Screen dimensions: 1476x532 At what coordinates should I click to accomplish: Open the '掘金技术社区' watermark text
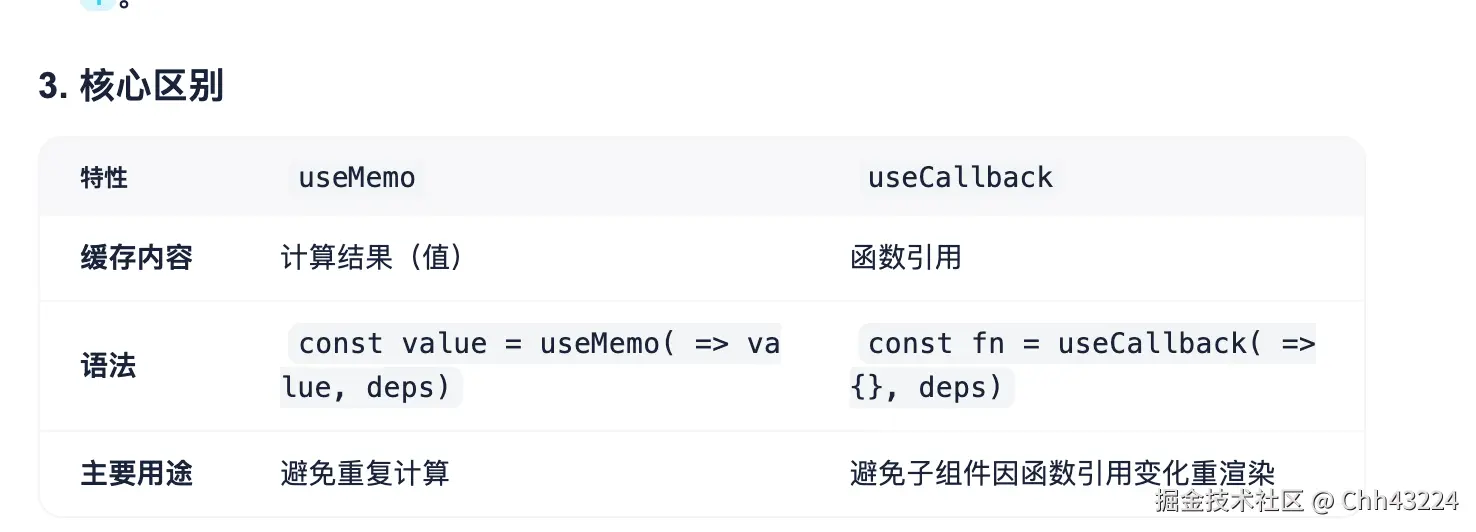[x=1230, y=500]
